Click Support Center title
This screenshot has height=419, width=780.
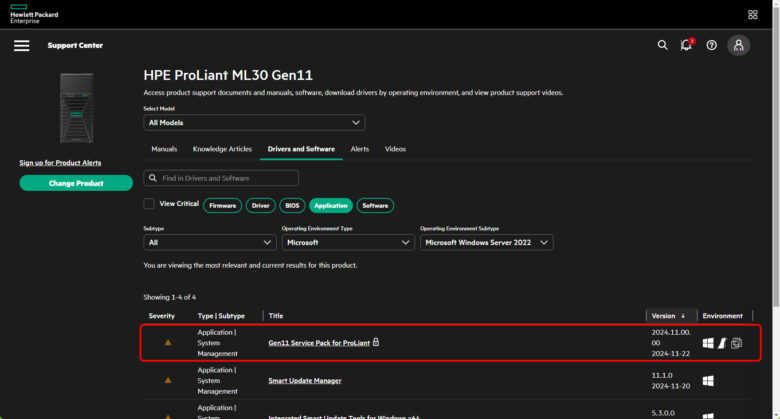pos(75,45)
